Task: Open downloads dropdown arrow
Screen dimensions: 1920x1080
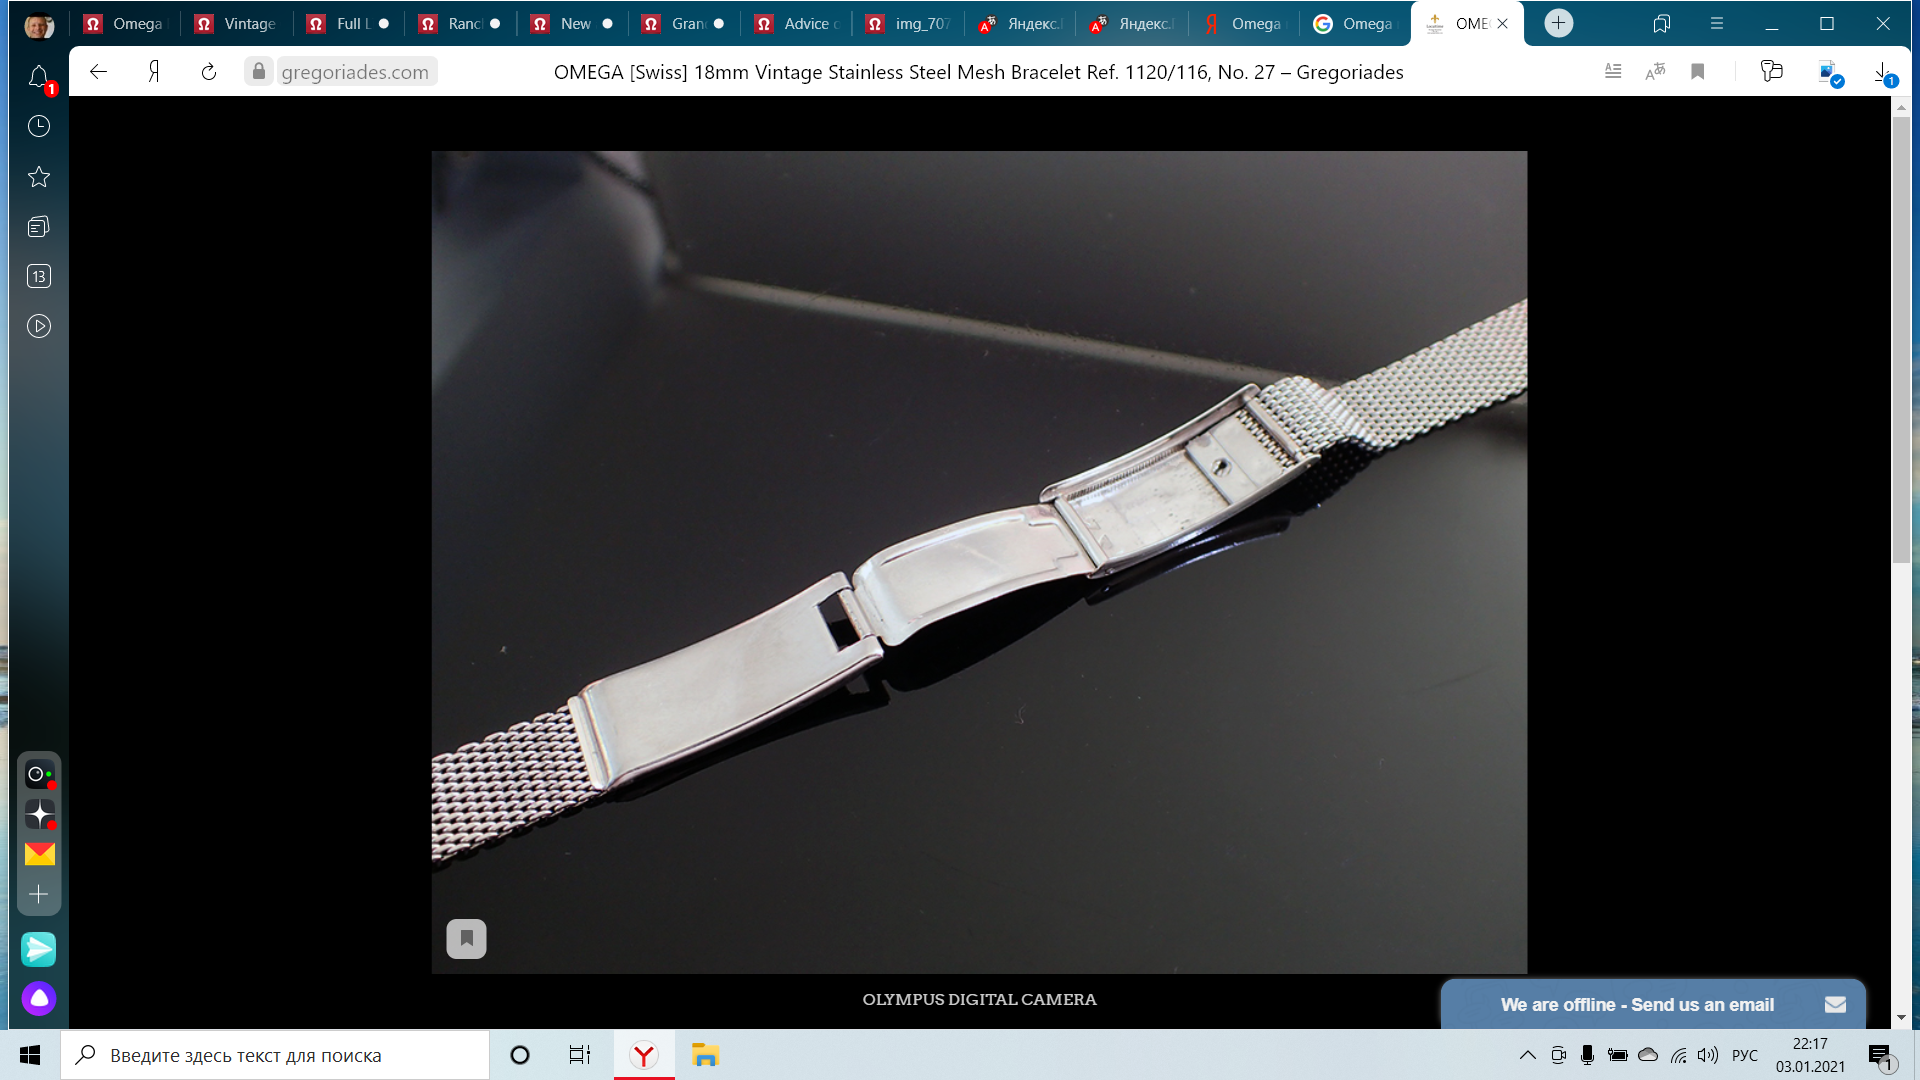Action: (x=1883, y=72)
